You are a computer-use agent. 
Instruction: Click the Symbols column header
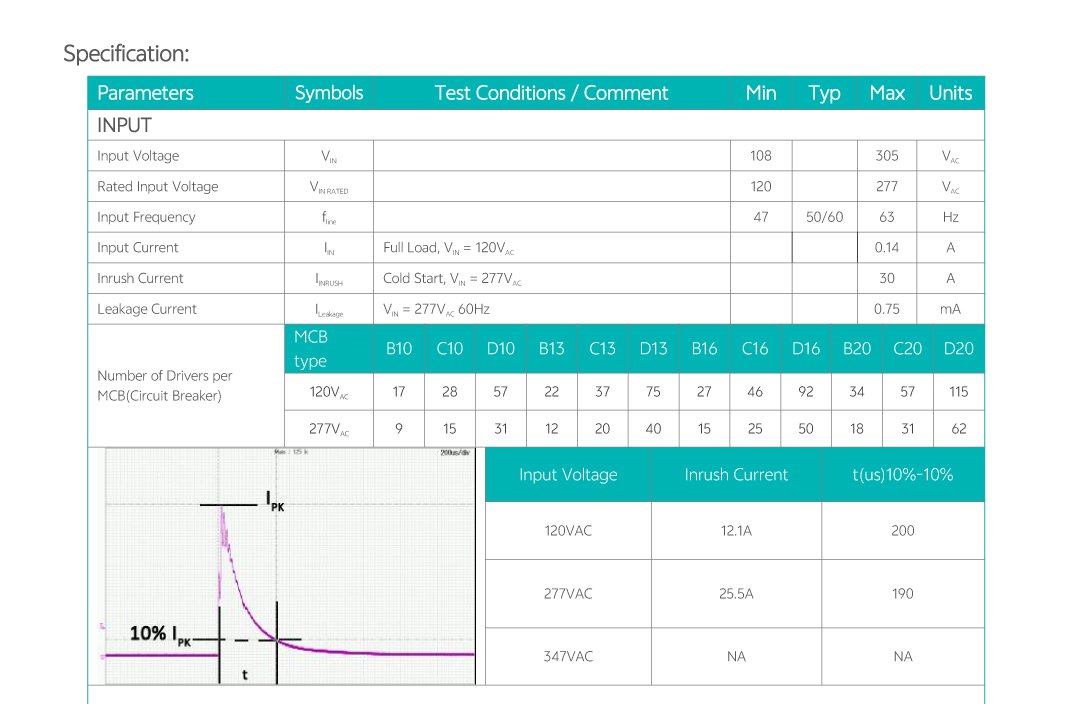point(329,93)
